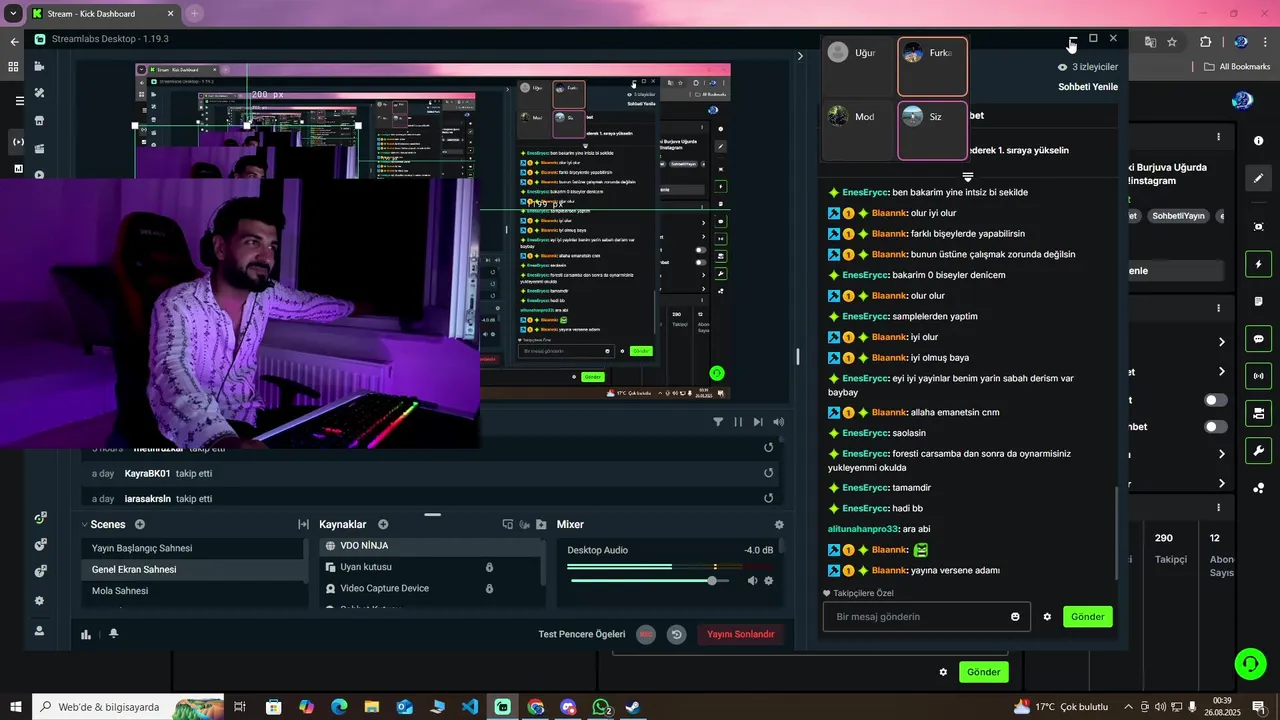Open notifications bell in Streamlabs footer
Image resolution: width=1280 pixels, height=720 pixels.
tap(113, 633)
